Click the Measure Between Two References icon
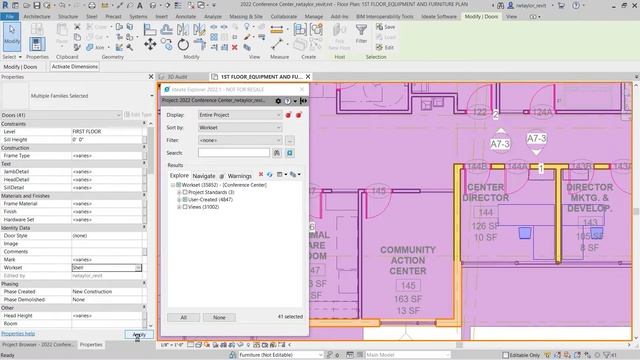Viewport: 640px width, 360px height. (x=276, y=44)
